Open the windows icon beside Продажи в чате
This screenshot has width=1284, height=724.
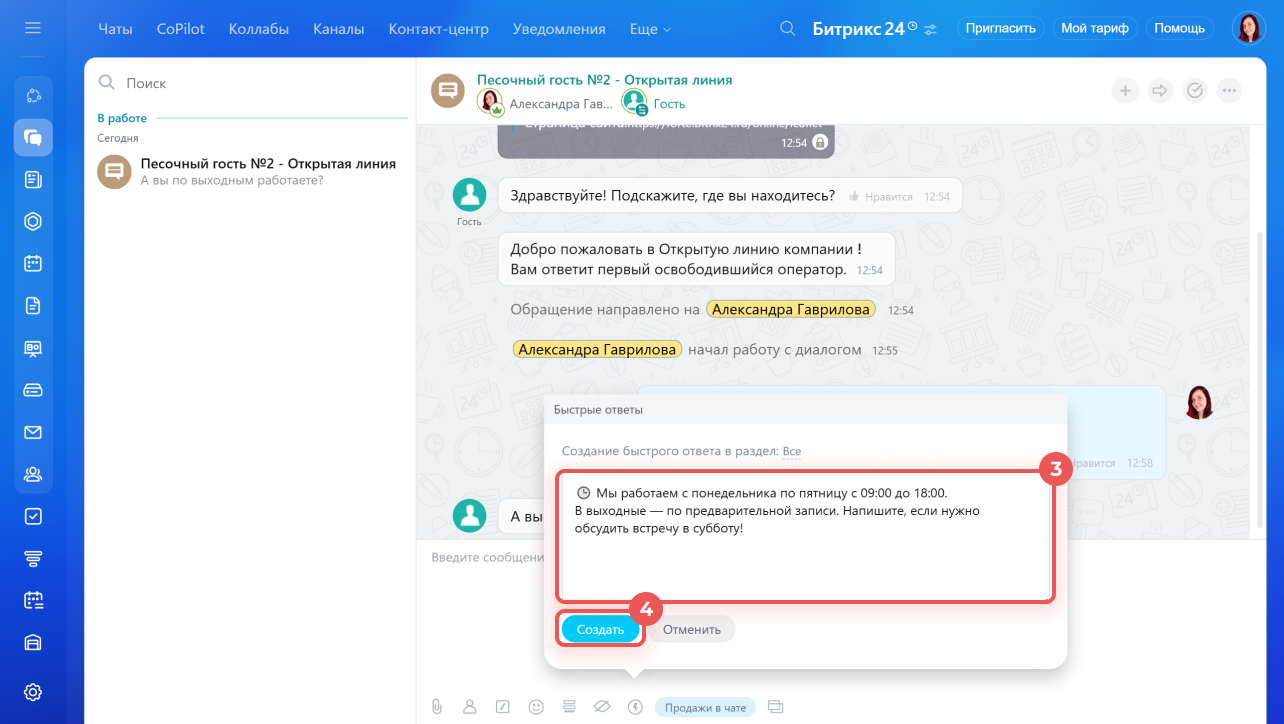pyautogui.click(x=775, y=707)
